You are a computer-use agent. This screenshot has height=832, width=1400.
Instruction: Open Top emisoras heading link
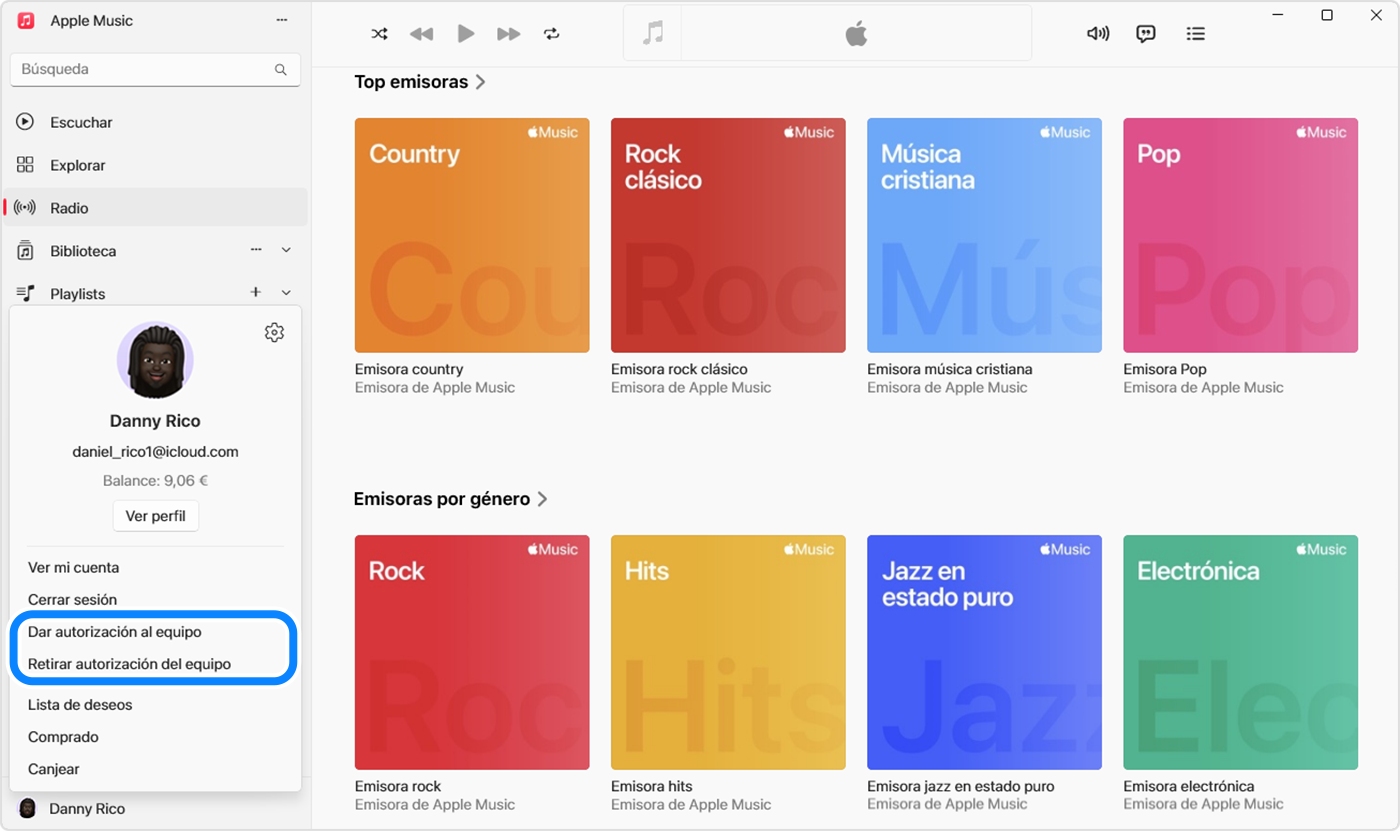411,82
